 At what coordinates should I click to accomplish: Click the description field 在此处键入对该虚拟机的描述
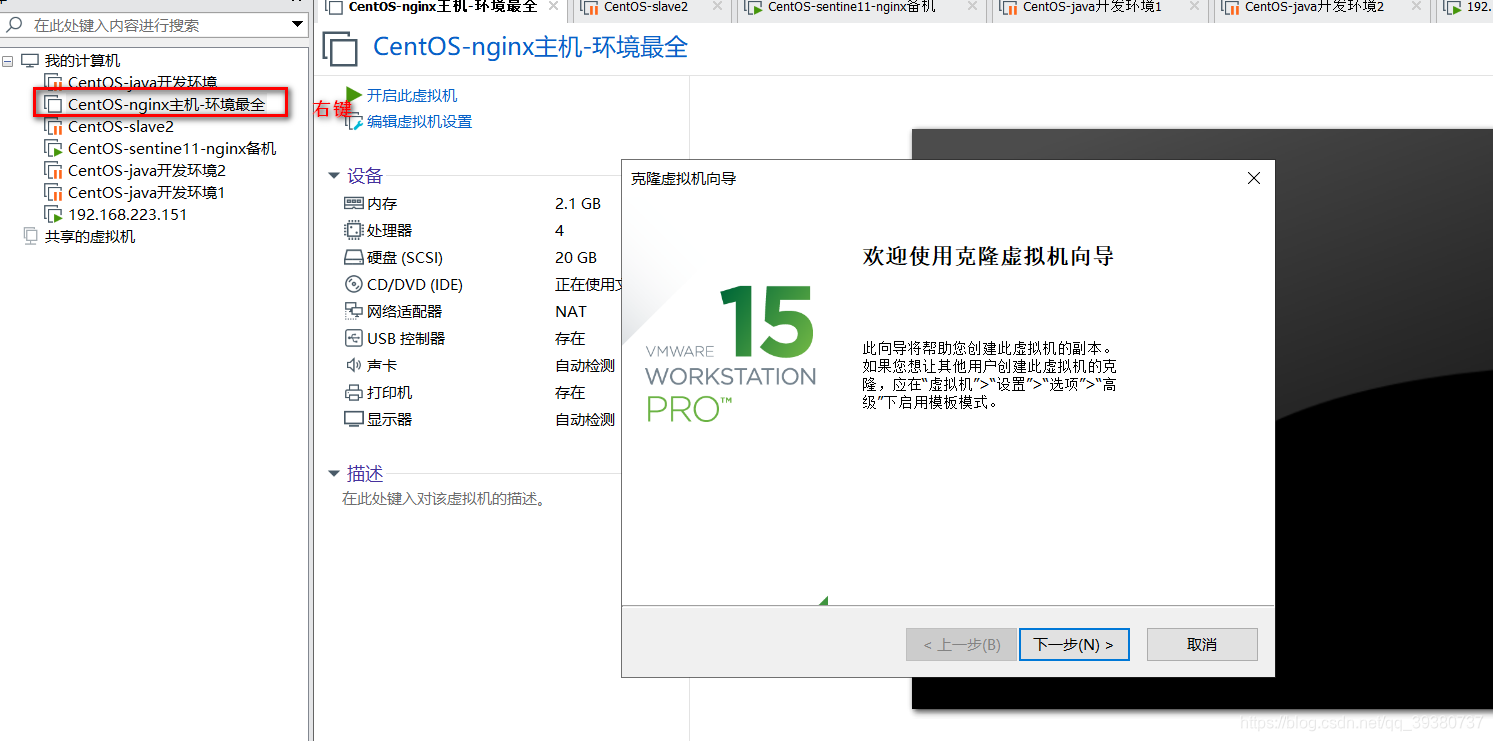click(444, 498)
